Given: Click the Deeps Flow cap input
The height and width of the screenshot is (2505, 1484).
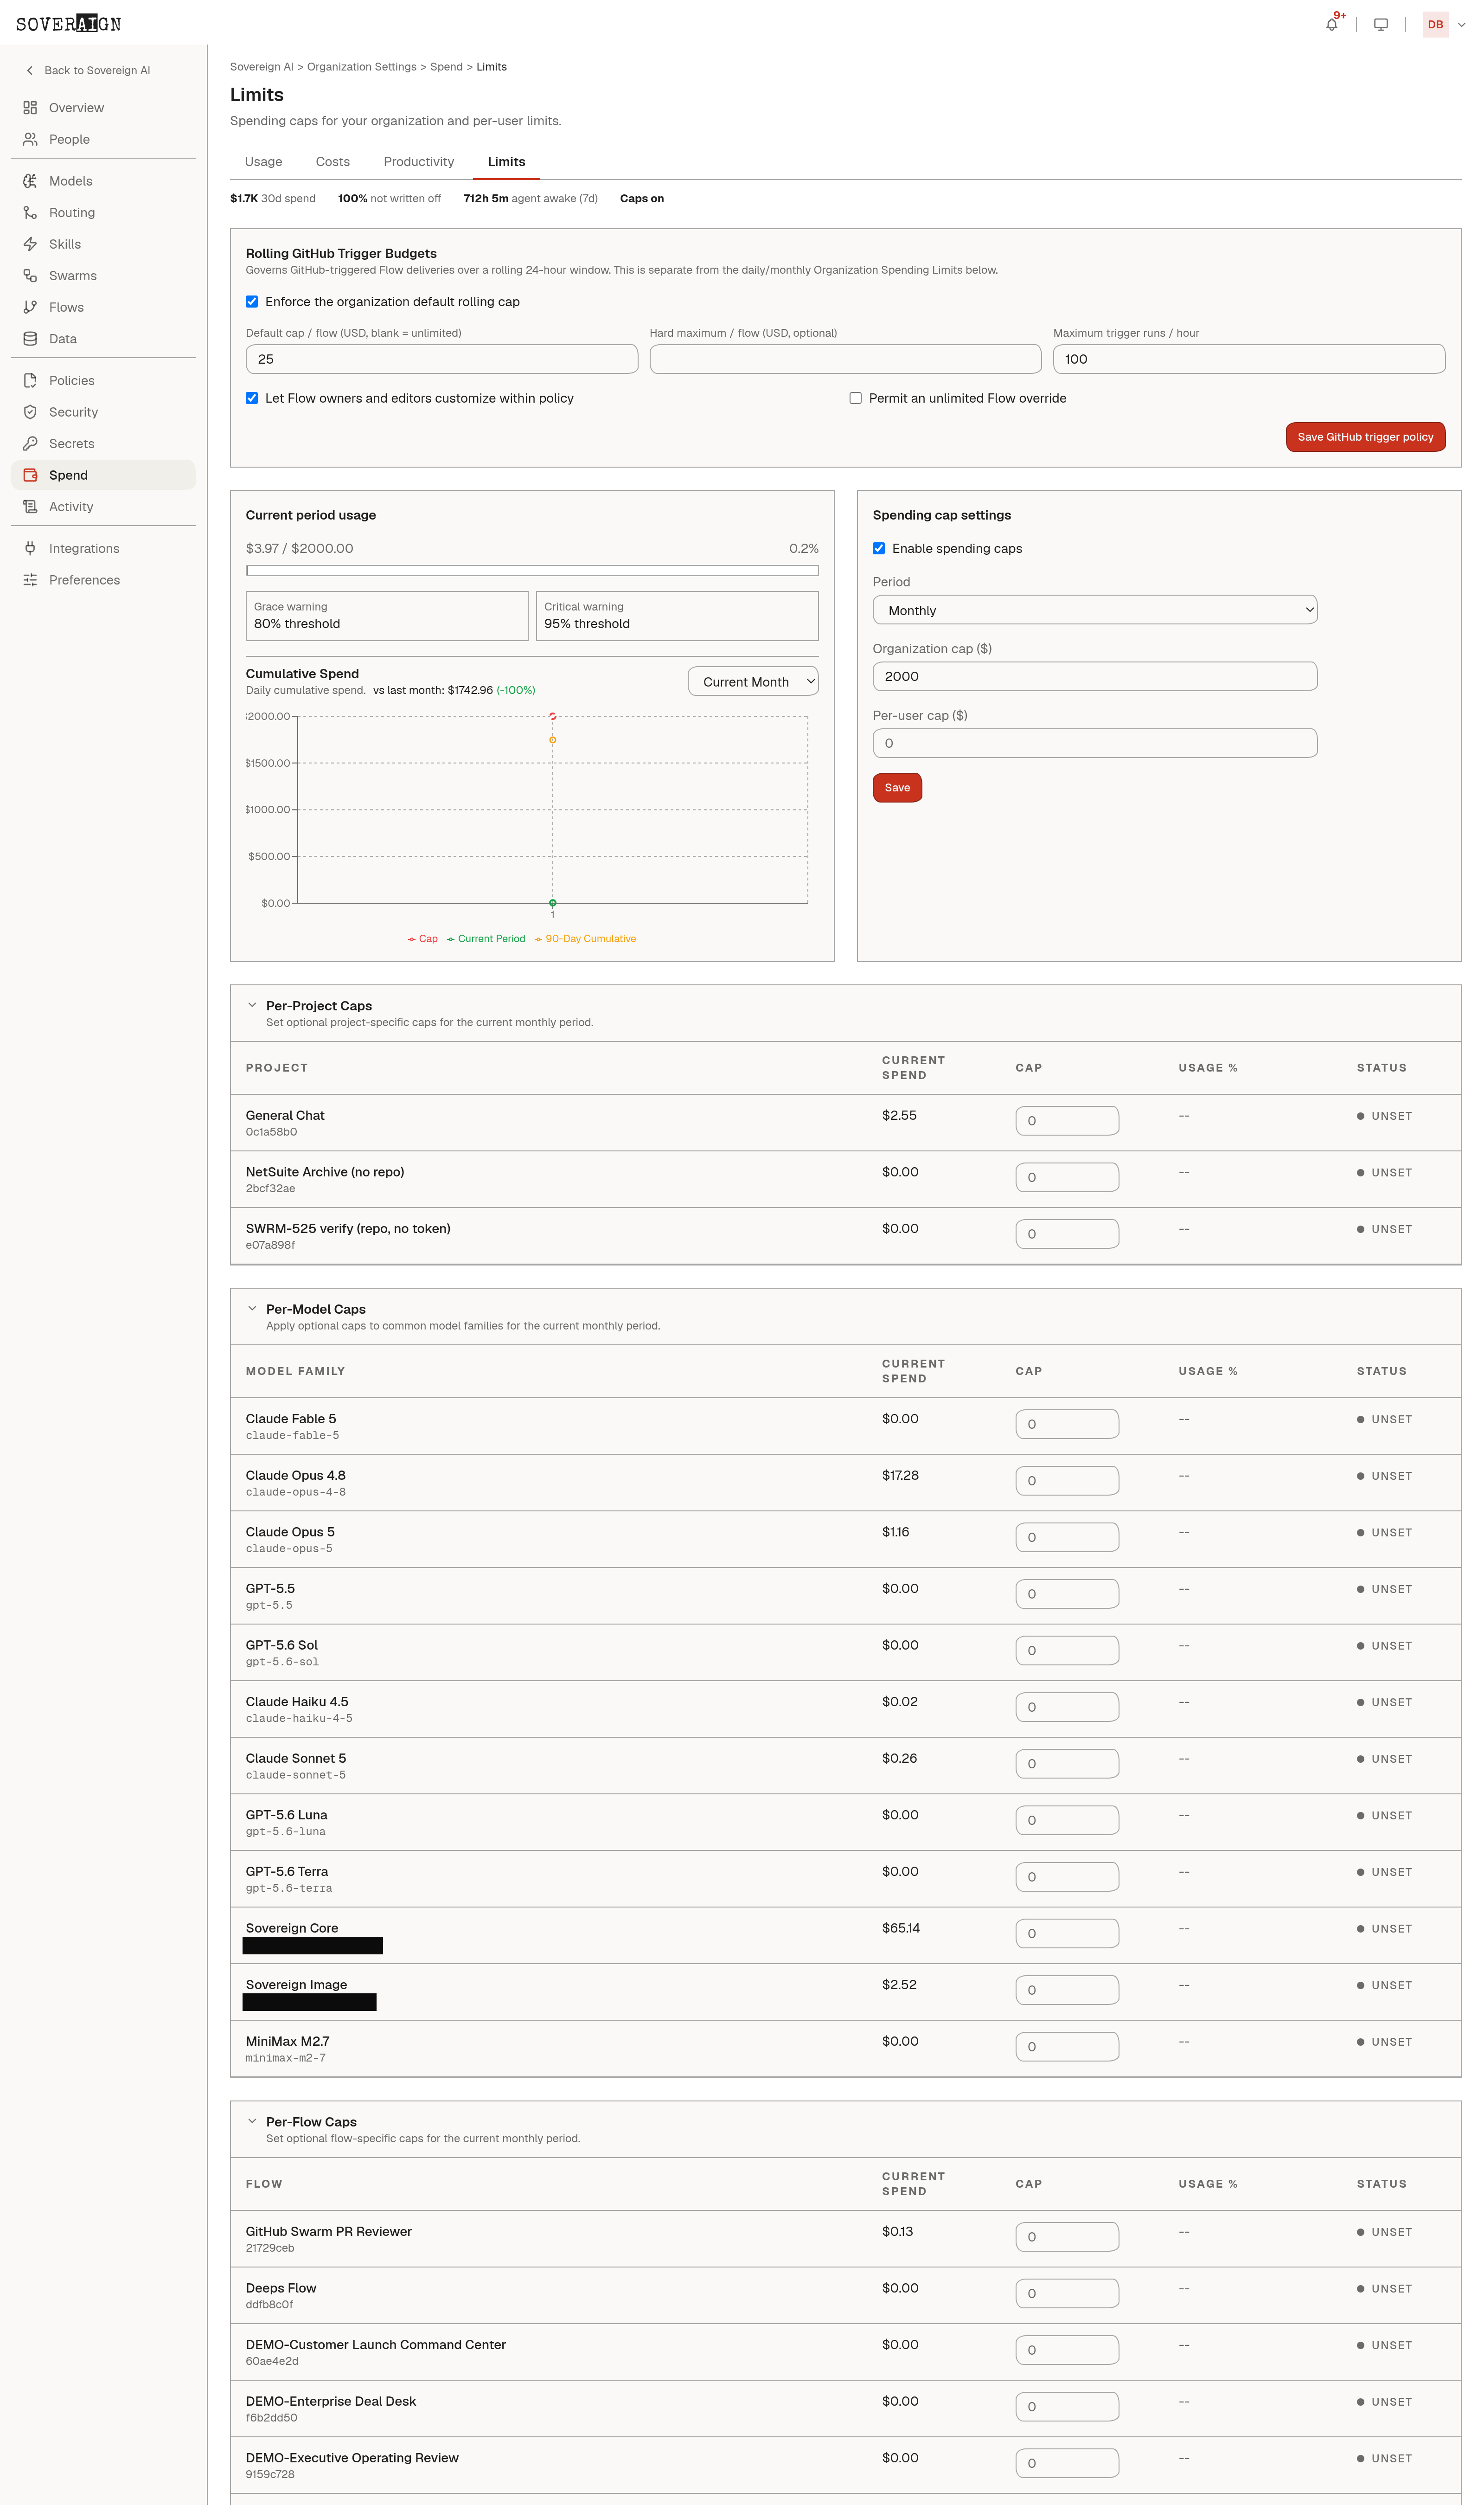Looking at the screenshot, I should [x=1067, y=2293].
